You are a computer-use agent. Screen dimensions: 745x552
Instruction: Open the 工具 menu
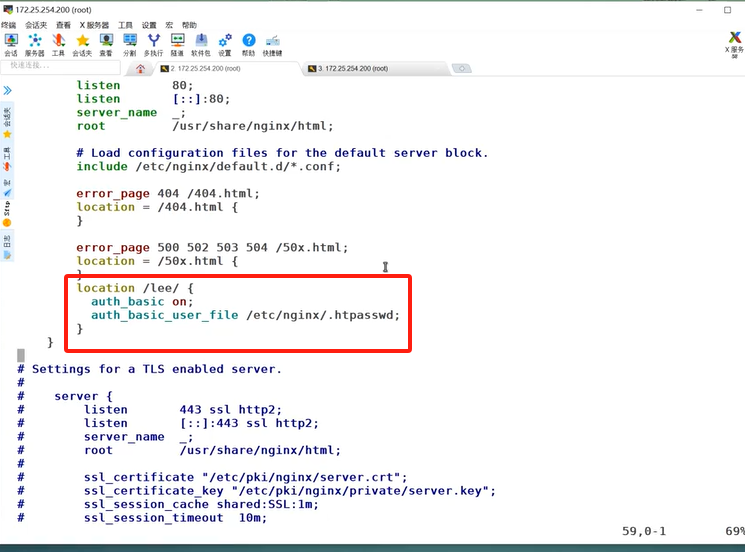[125, 25]
